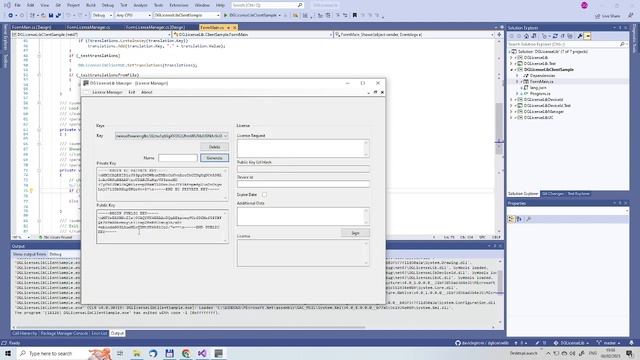
Task: Open Extensions menu in Visual Studio
Action: tap(179, 5)
